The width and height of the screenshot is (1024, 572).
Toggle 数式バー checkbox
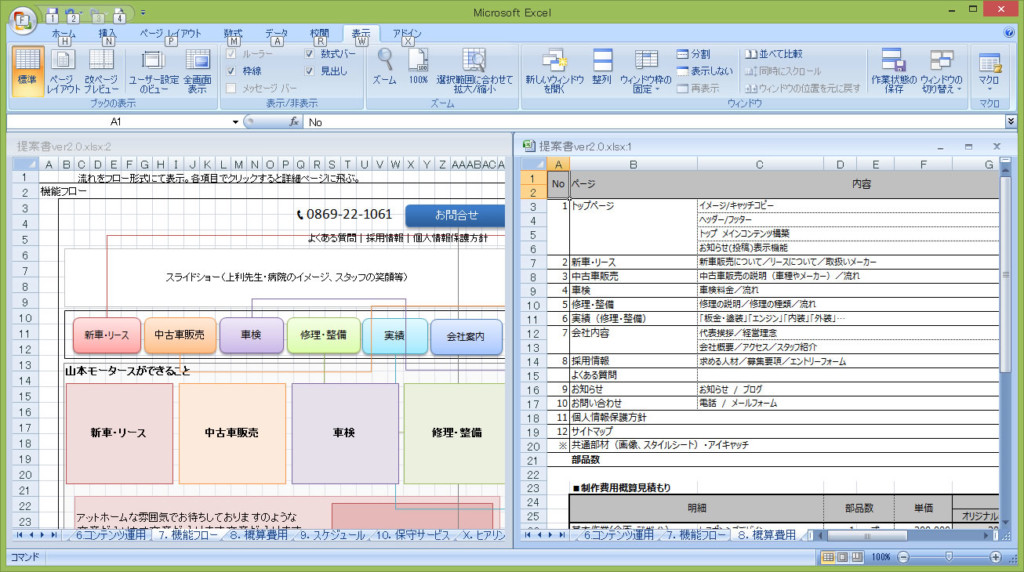310,54
